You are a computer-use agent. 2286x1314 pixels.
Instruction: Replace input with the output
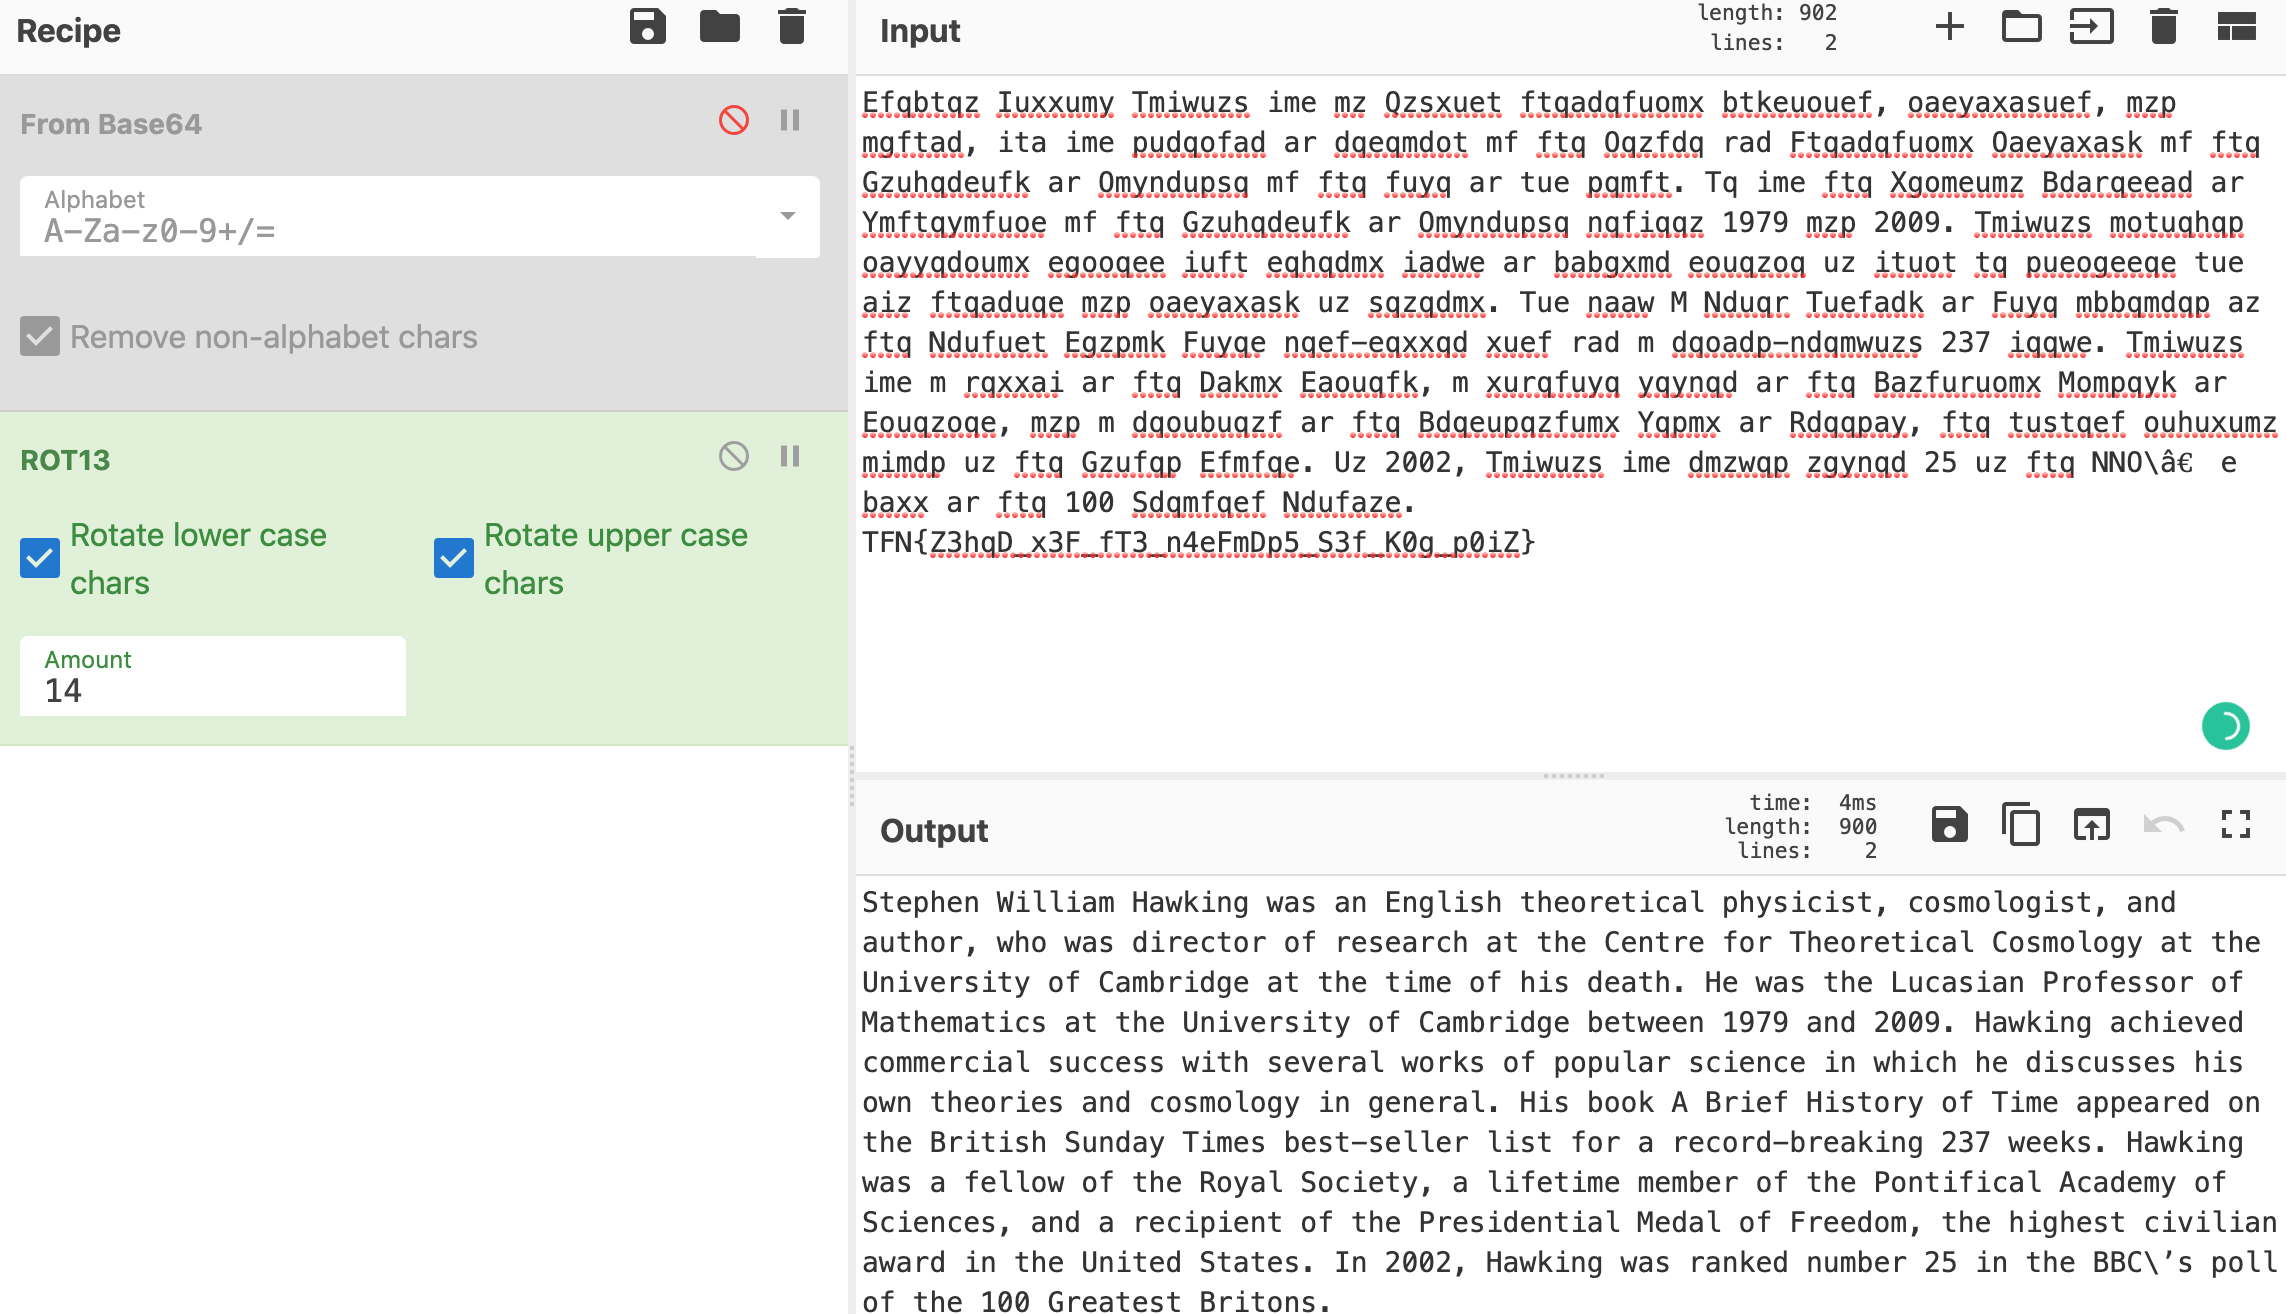pos(2090,824)
